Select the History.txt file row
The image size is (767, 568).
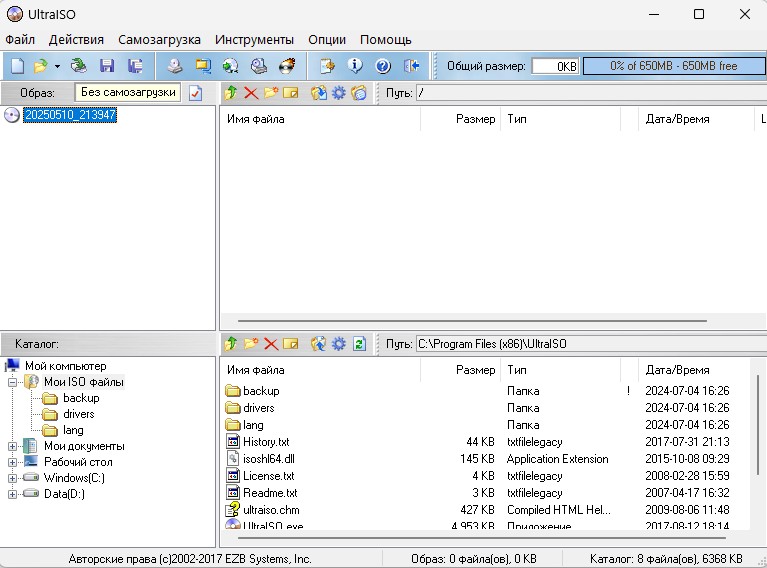click(x=484, y=442)
